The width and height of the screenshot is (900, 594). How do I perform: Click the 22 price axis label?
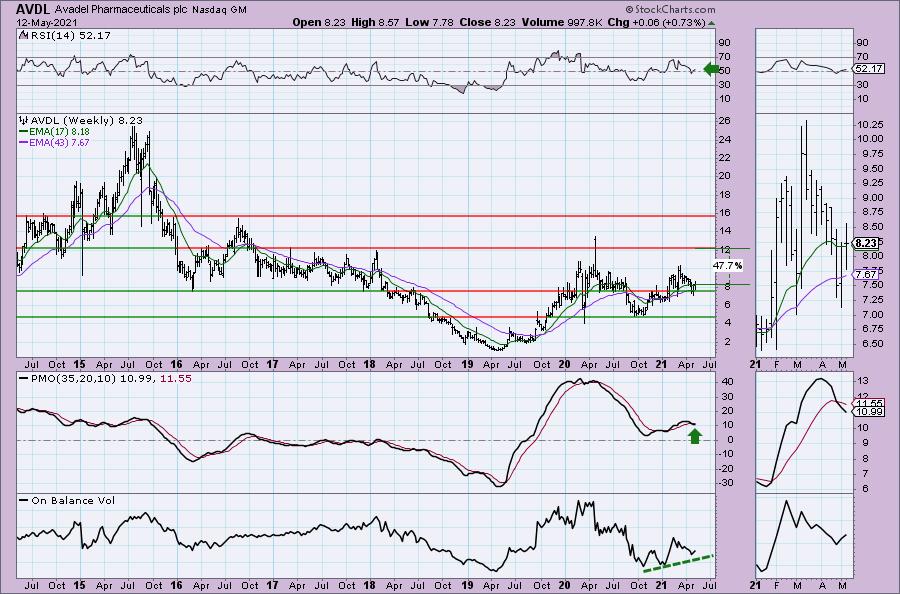726,158
